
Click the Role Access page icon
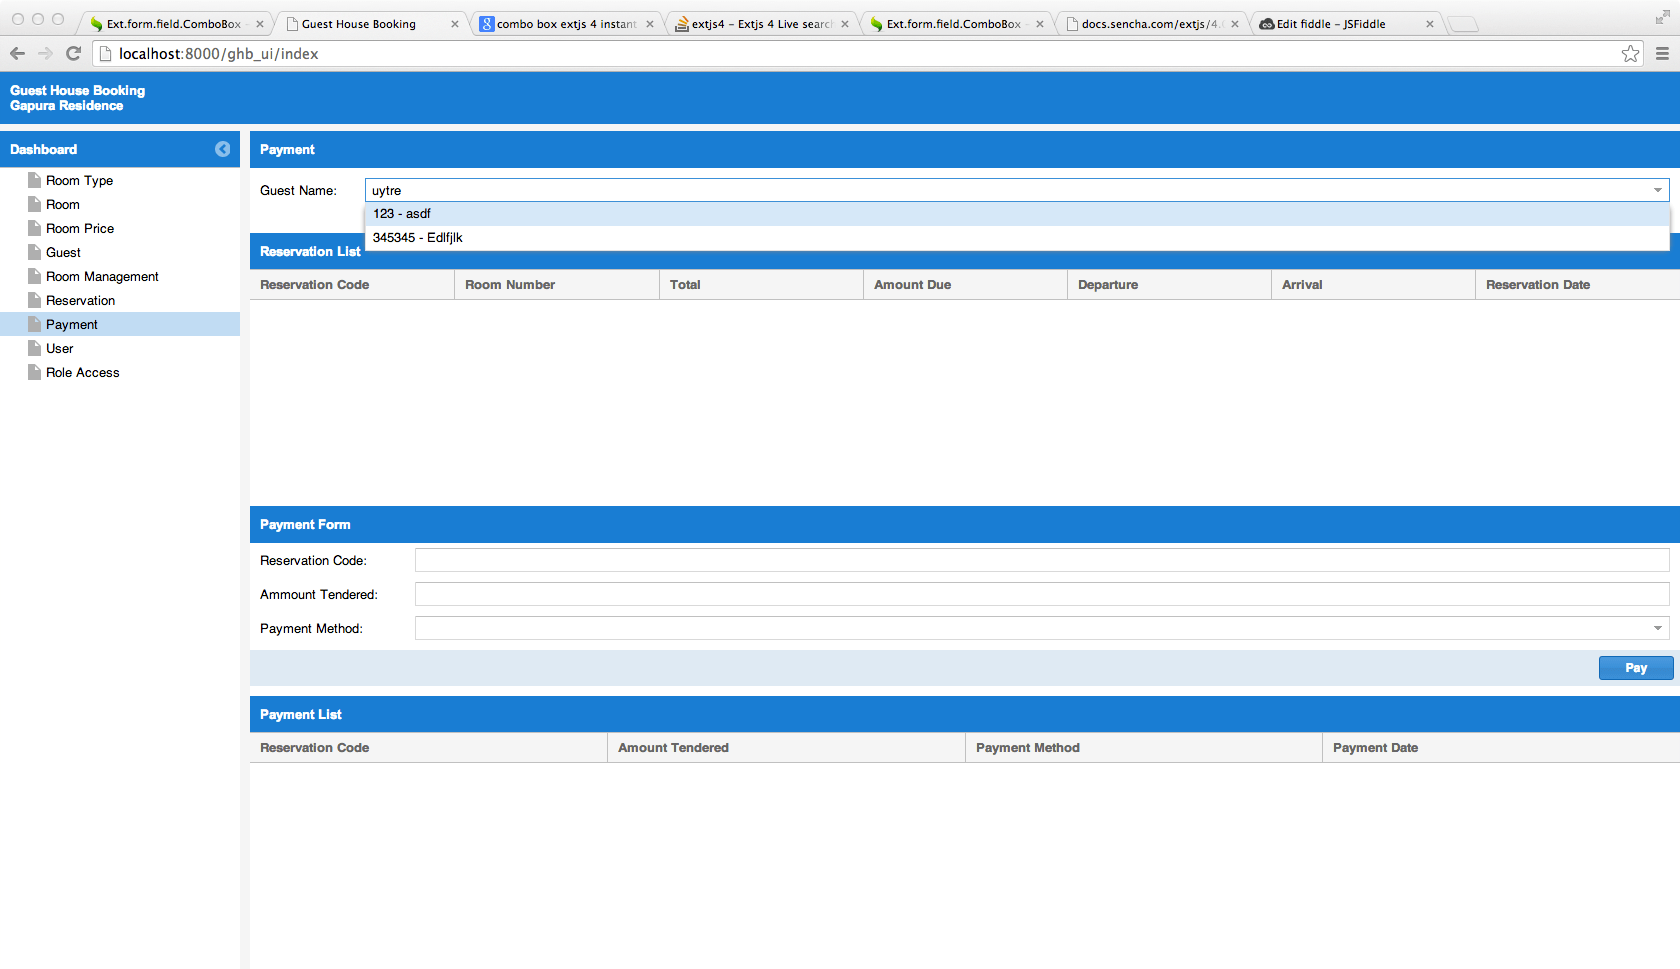click(34, 372)
